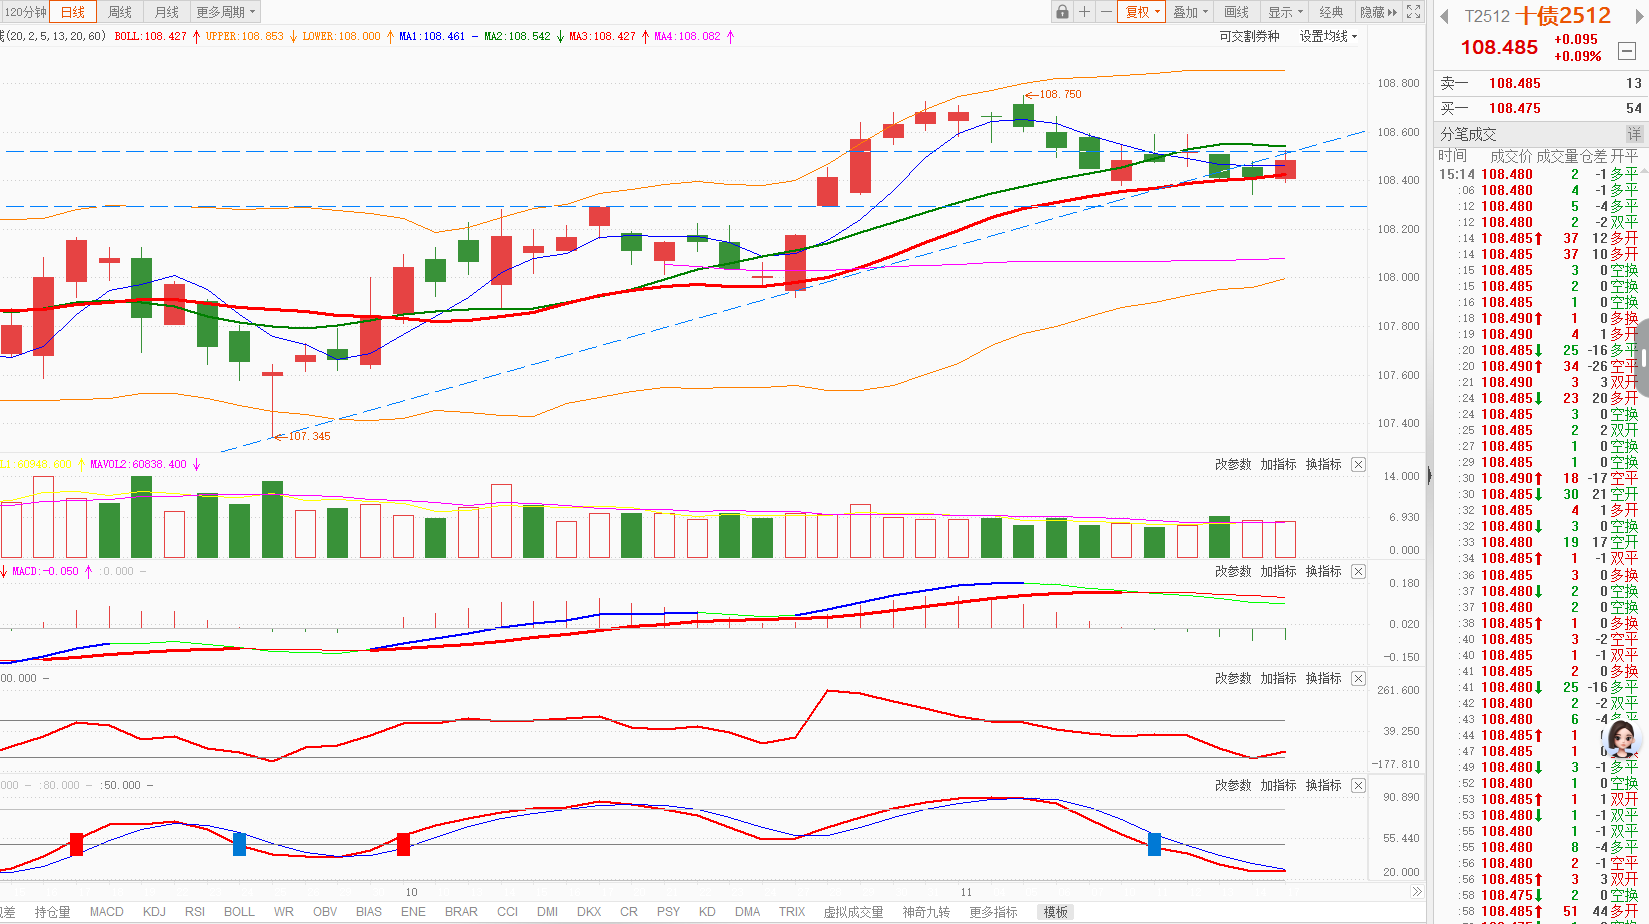The height and width of the screenshot is (924, 1649).
Task: Open the 复权 dropdown
Action: [x=1142, y=12]
